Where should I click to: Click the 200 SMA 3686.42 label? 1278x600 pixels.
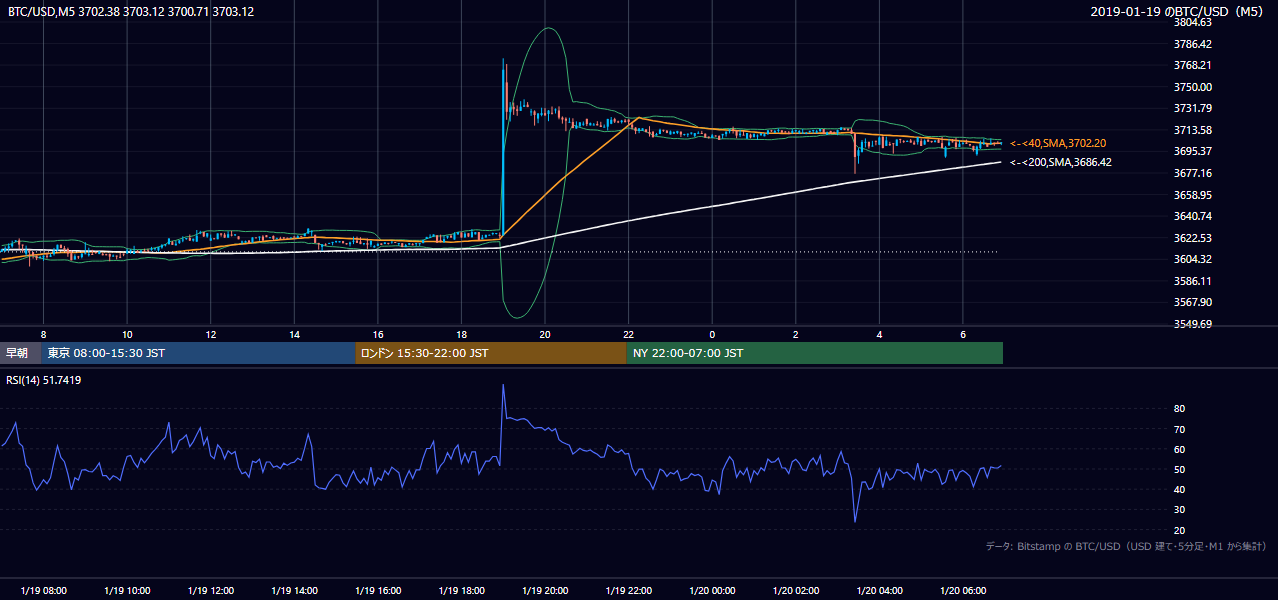pos(1060,162)
